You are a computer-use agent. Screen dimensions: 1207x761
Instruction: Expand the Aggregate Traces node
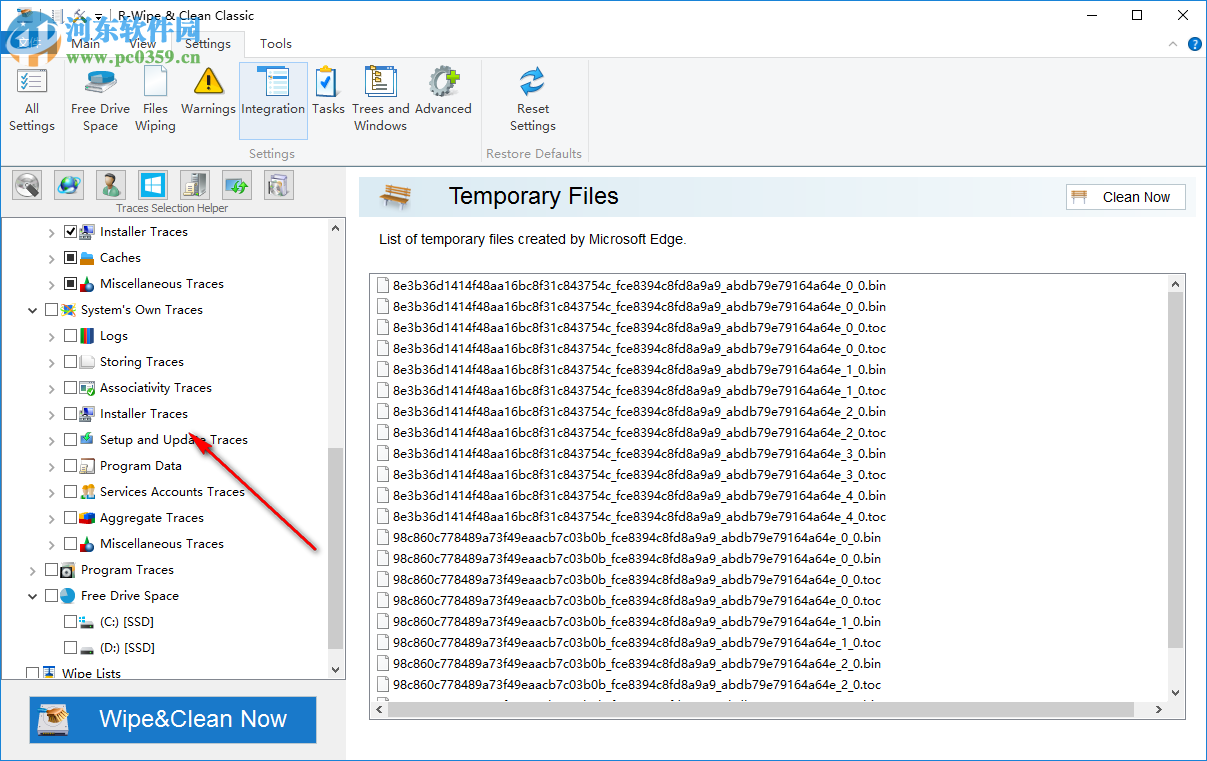[52, 518]
